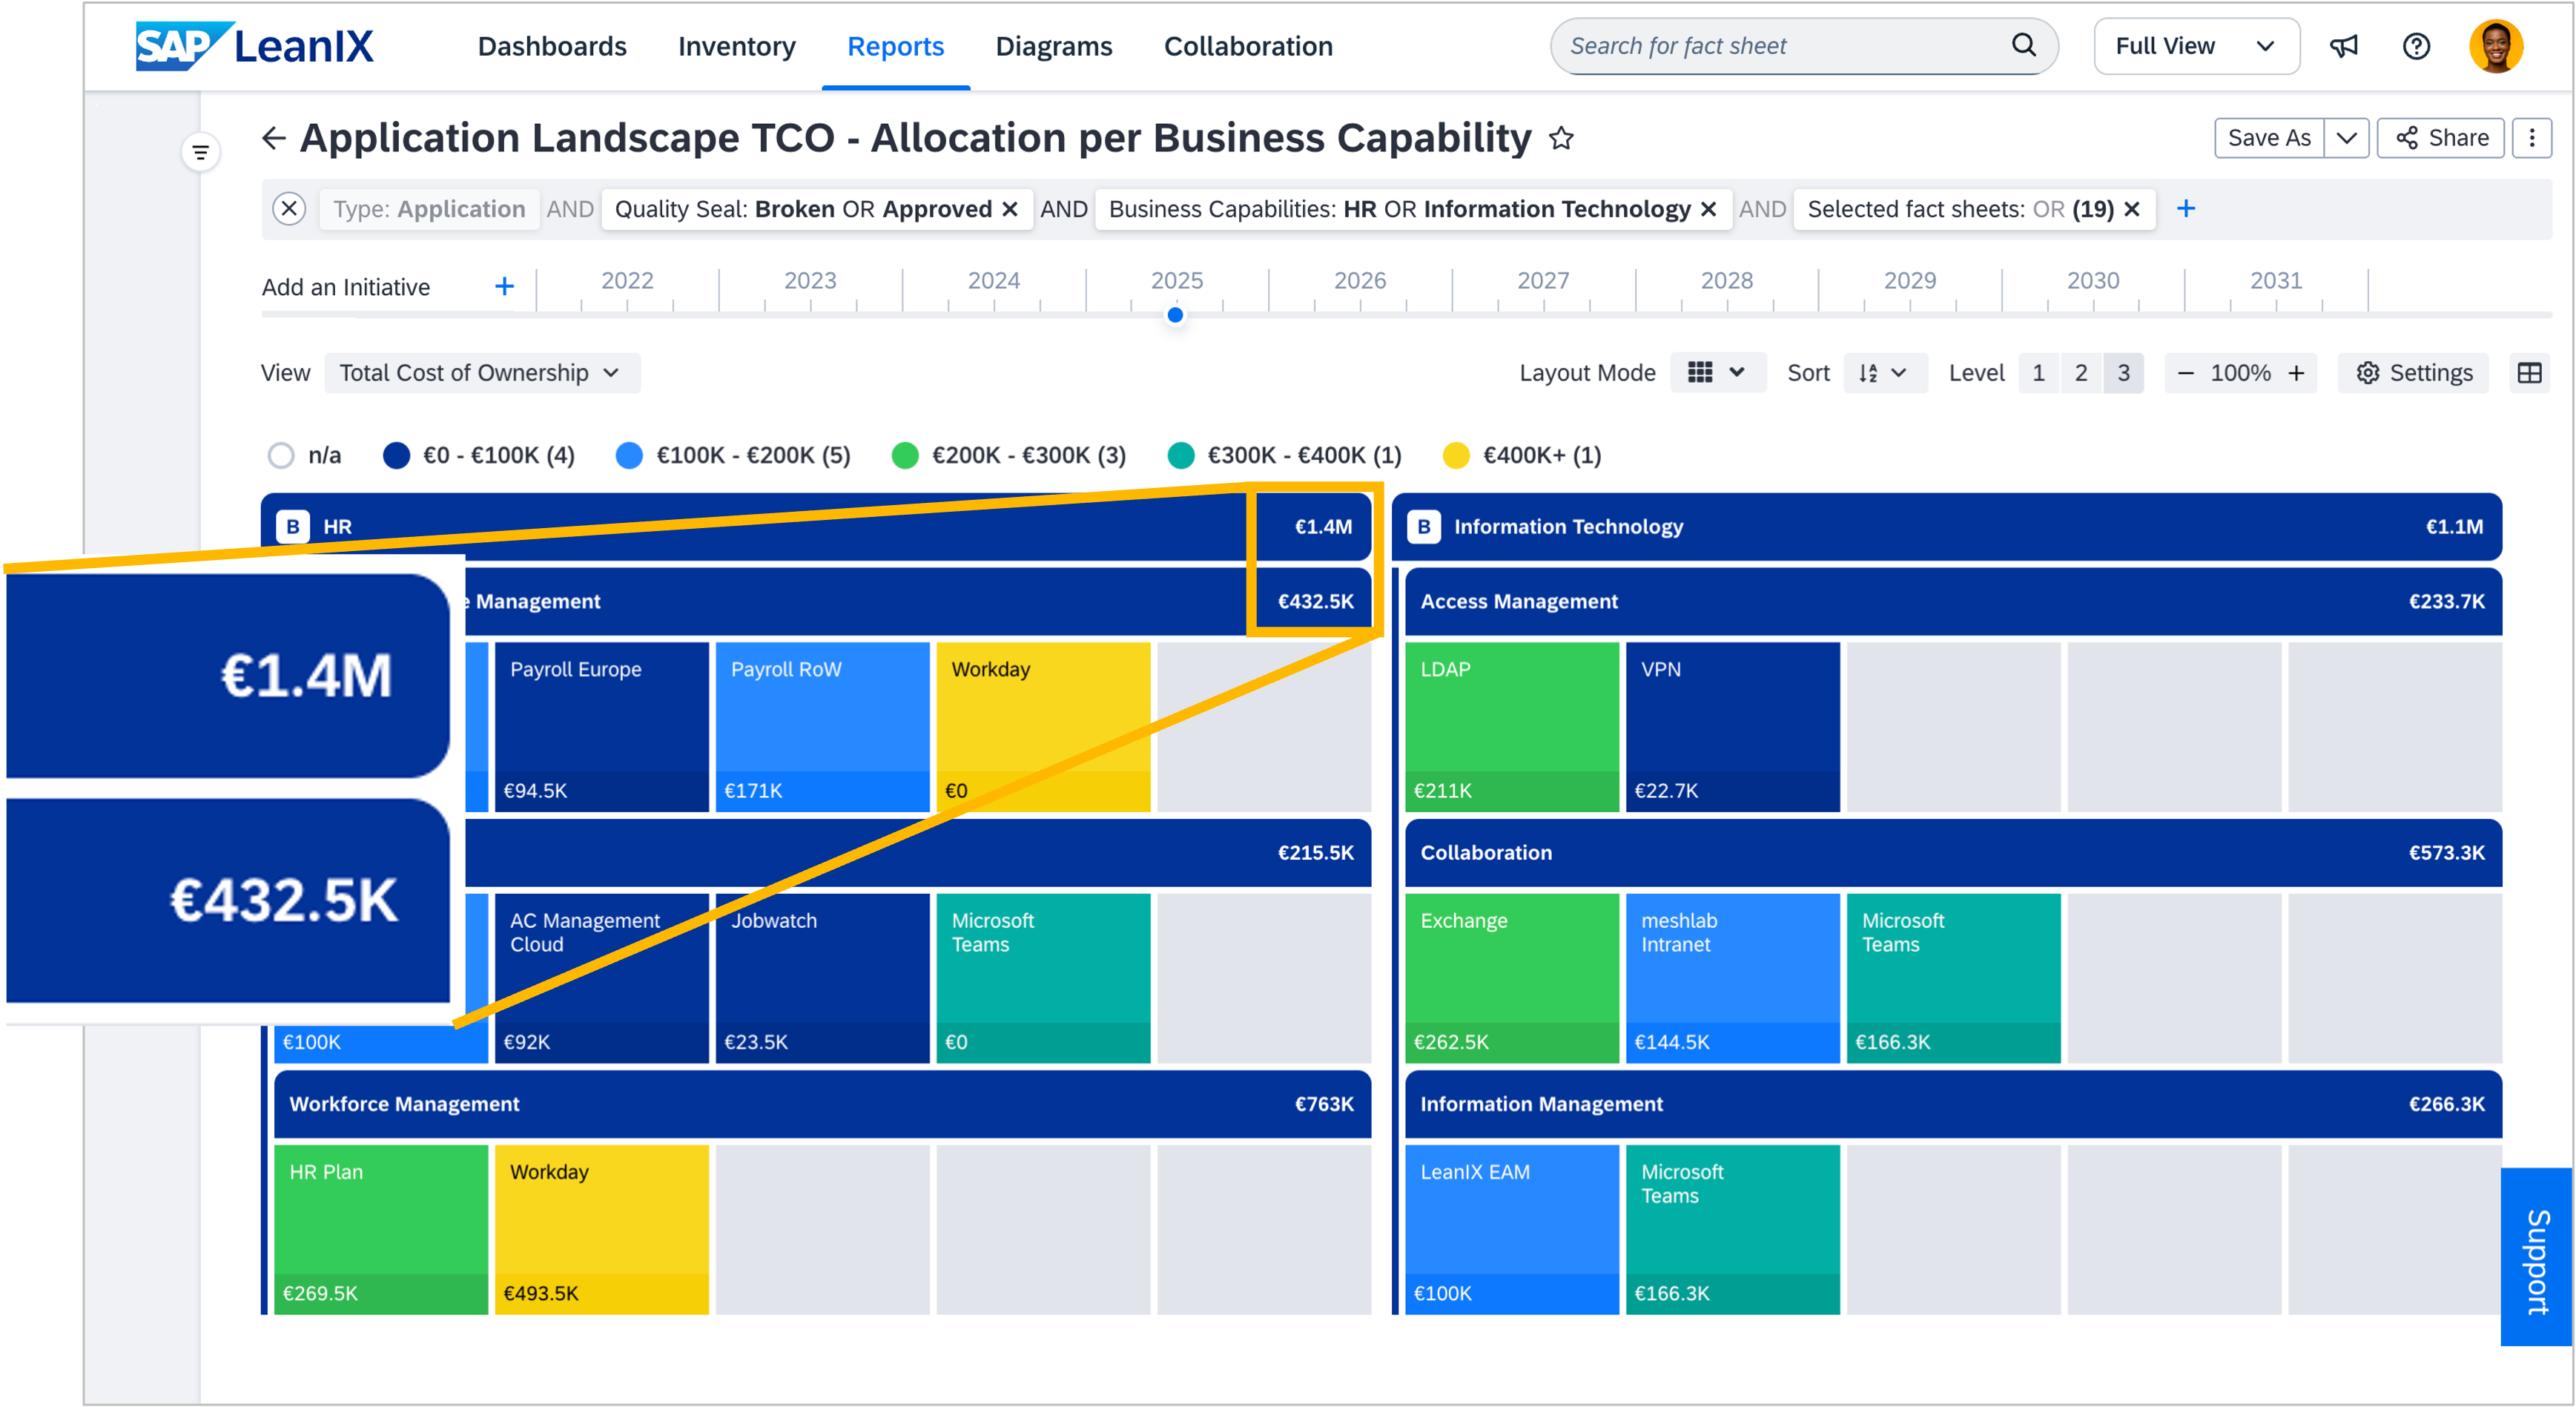The image size is (2576, 1407).
Task: Open report Settings gear
Action: click(x=2413, y=373)
